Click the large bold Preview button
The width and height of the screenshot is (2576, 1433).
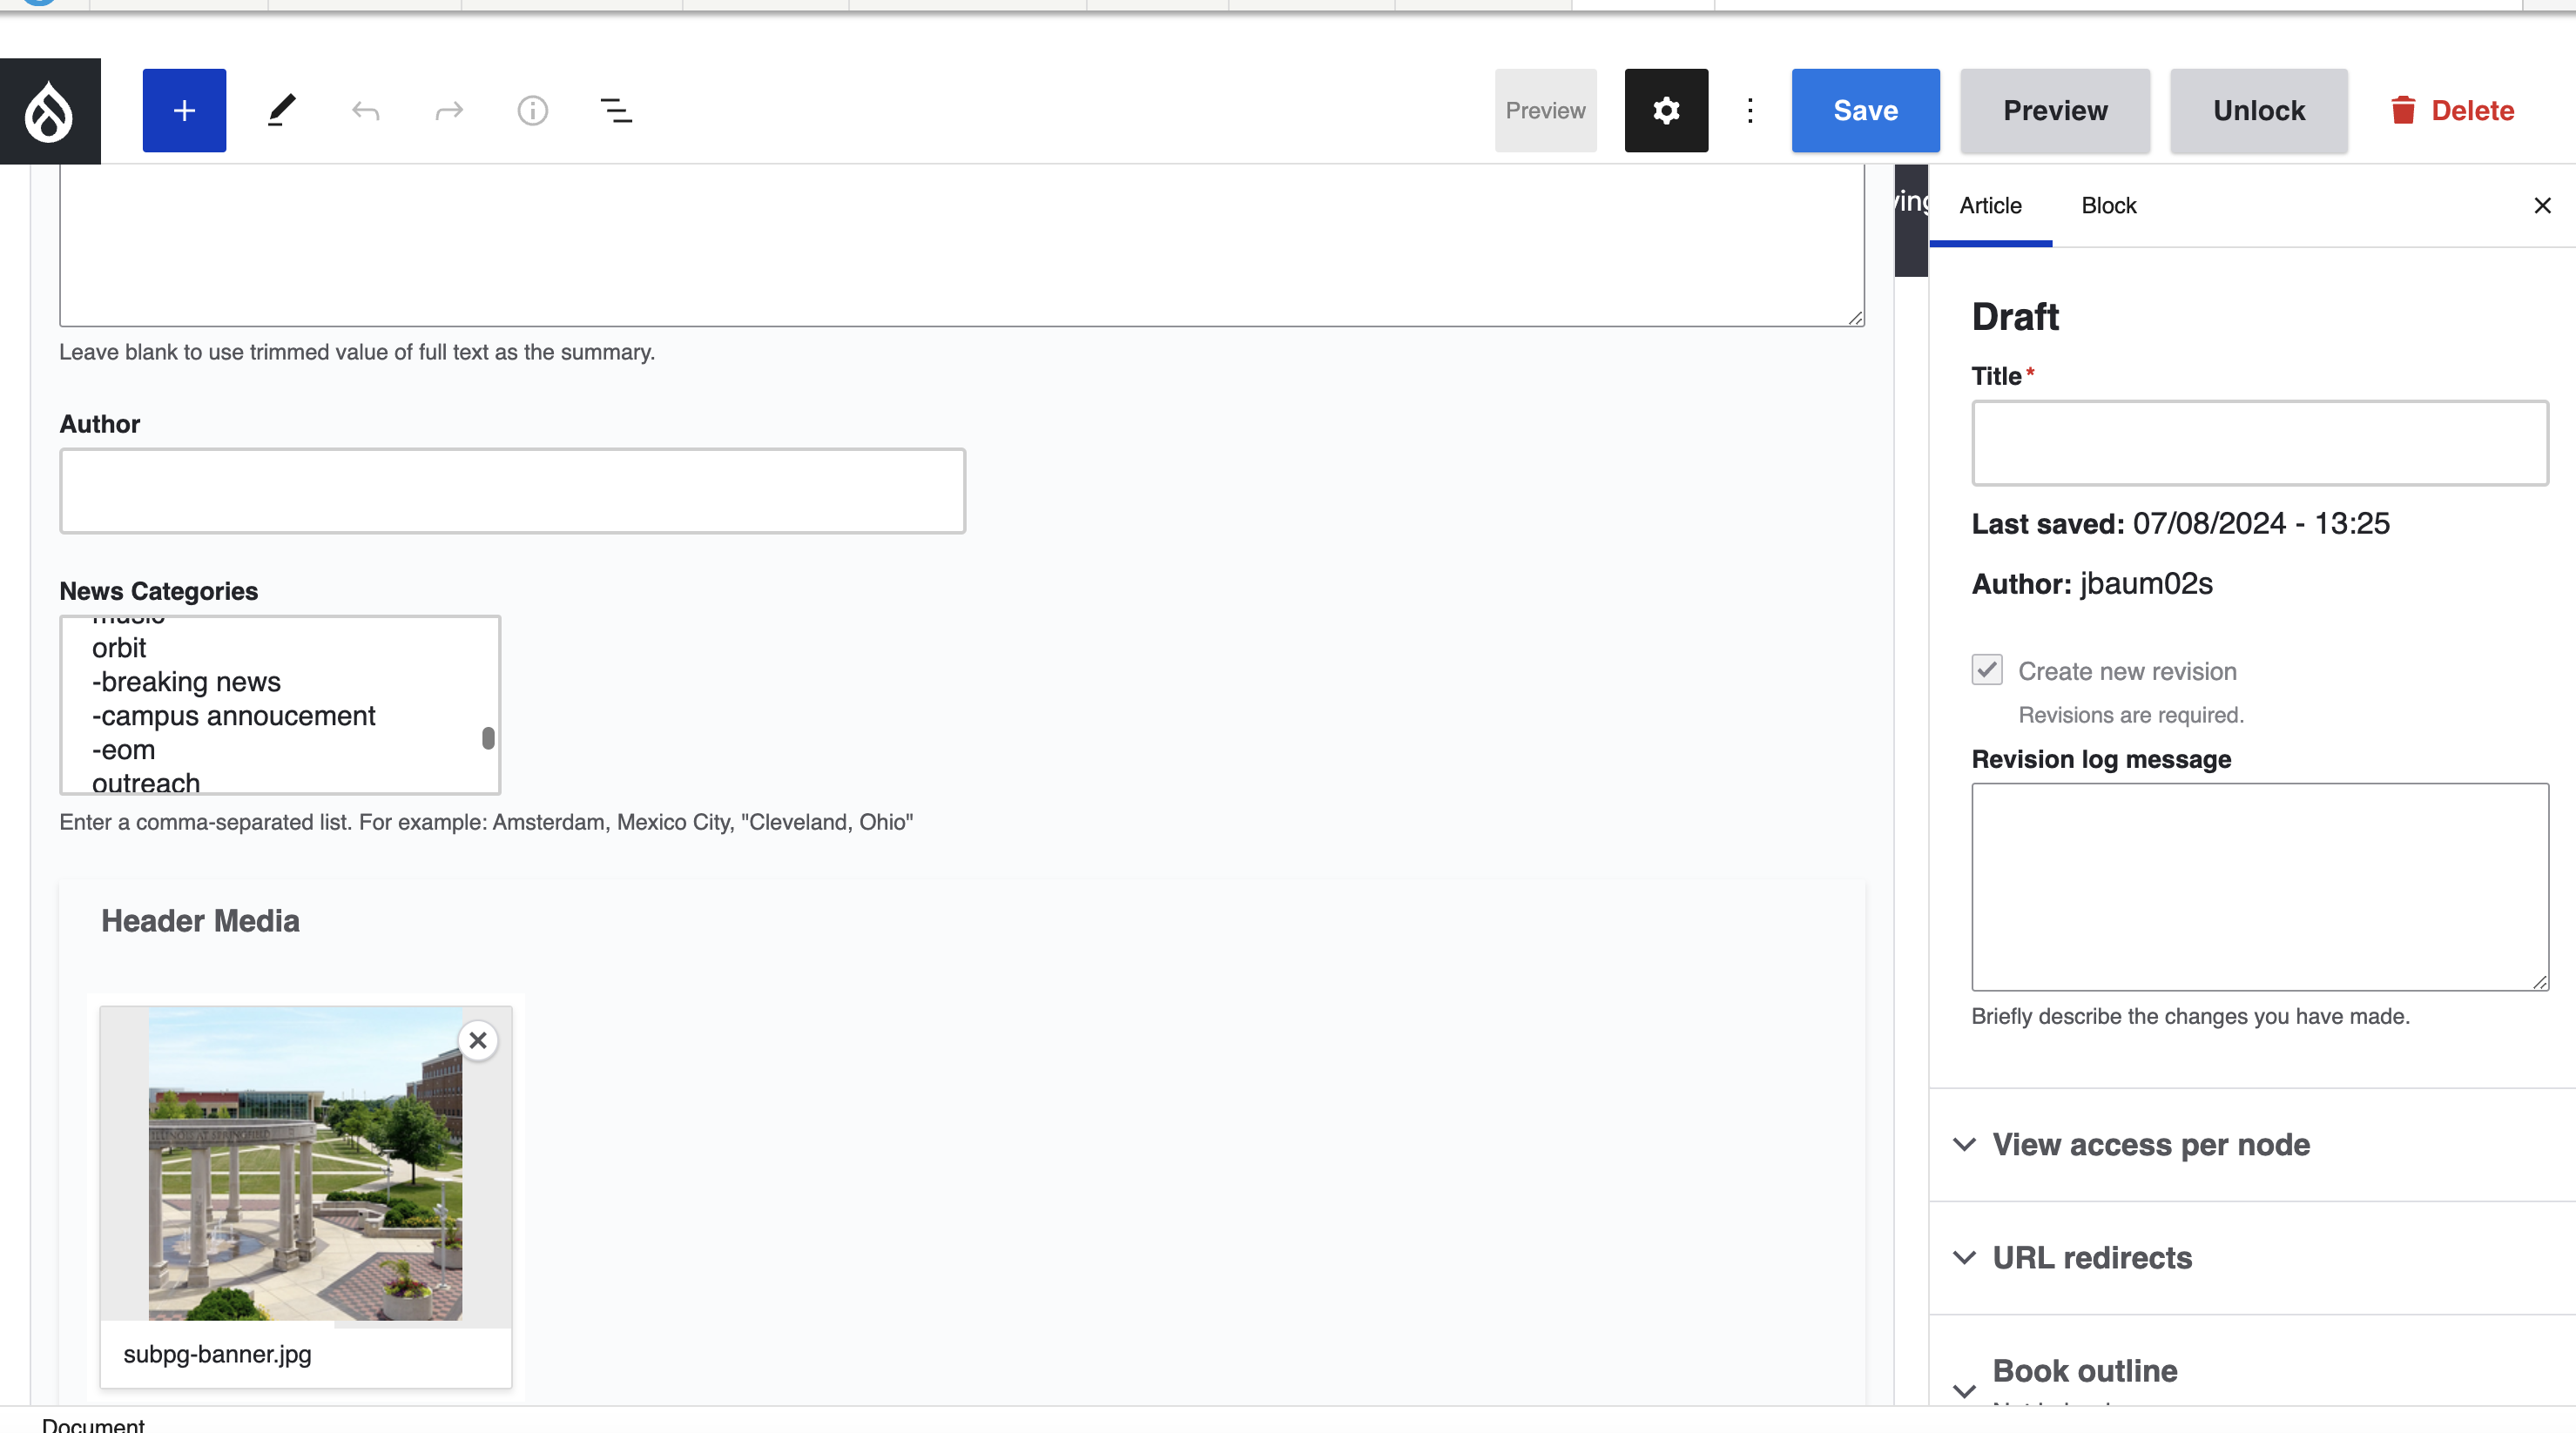2055,111
